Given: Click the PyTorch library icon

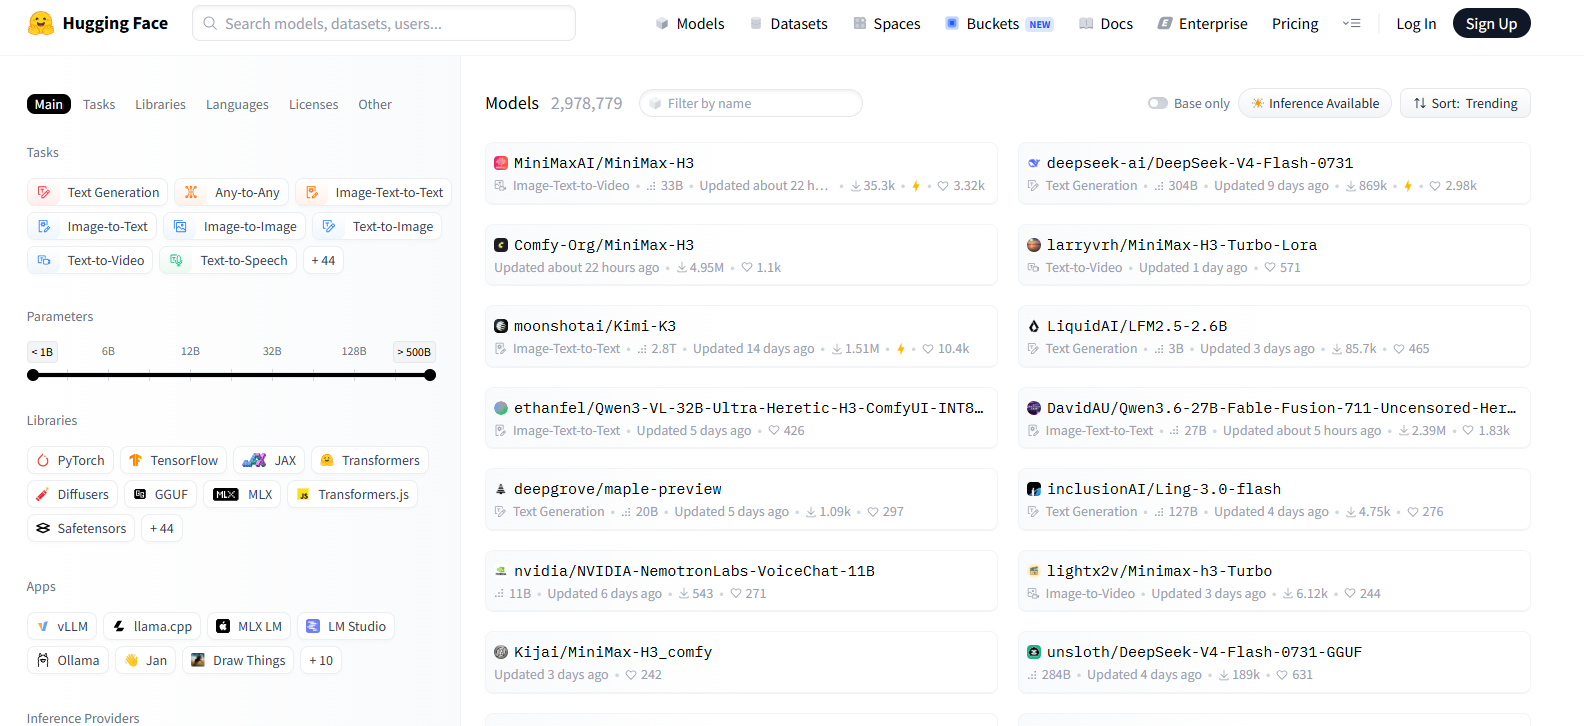Looking at the screenshot, I should pyautogui.click(x=43, y=461).
